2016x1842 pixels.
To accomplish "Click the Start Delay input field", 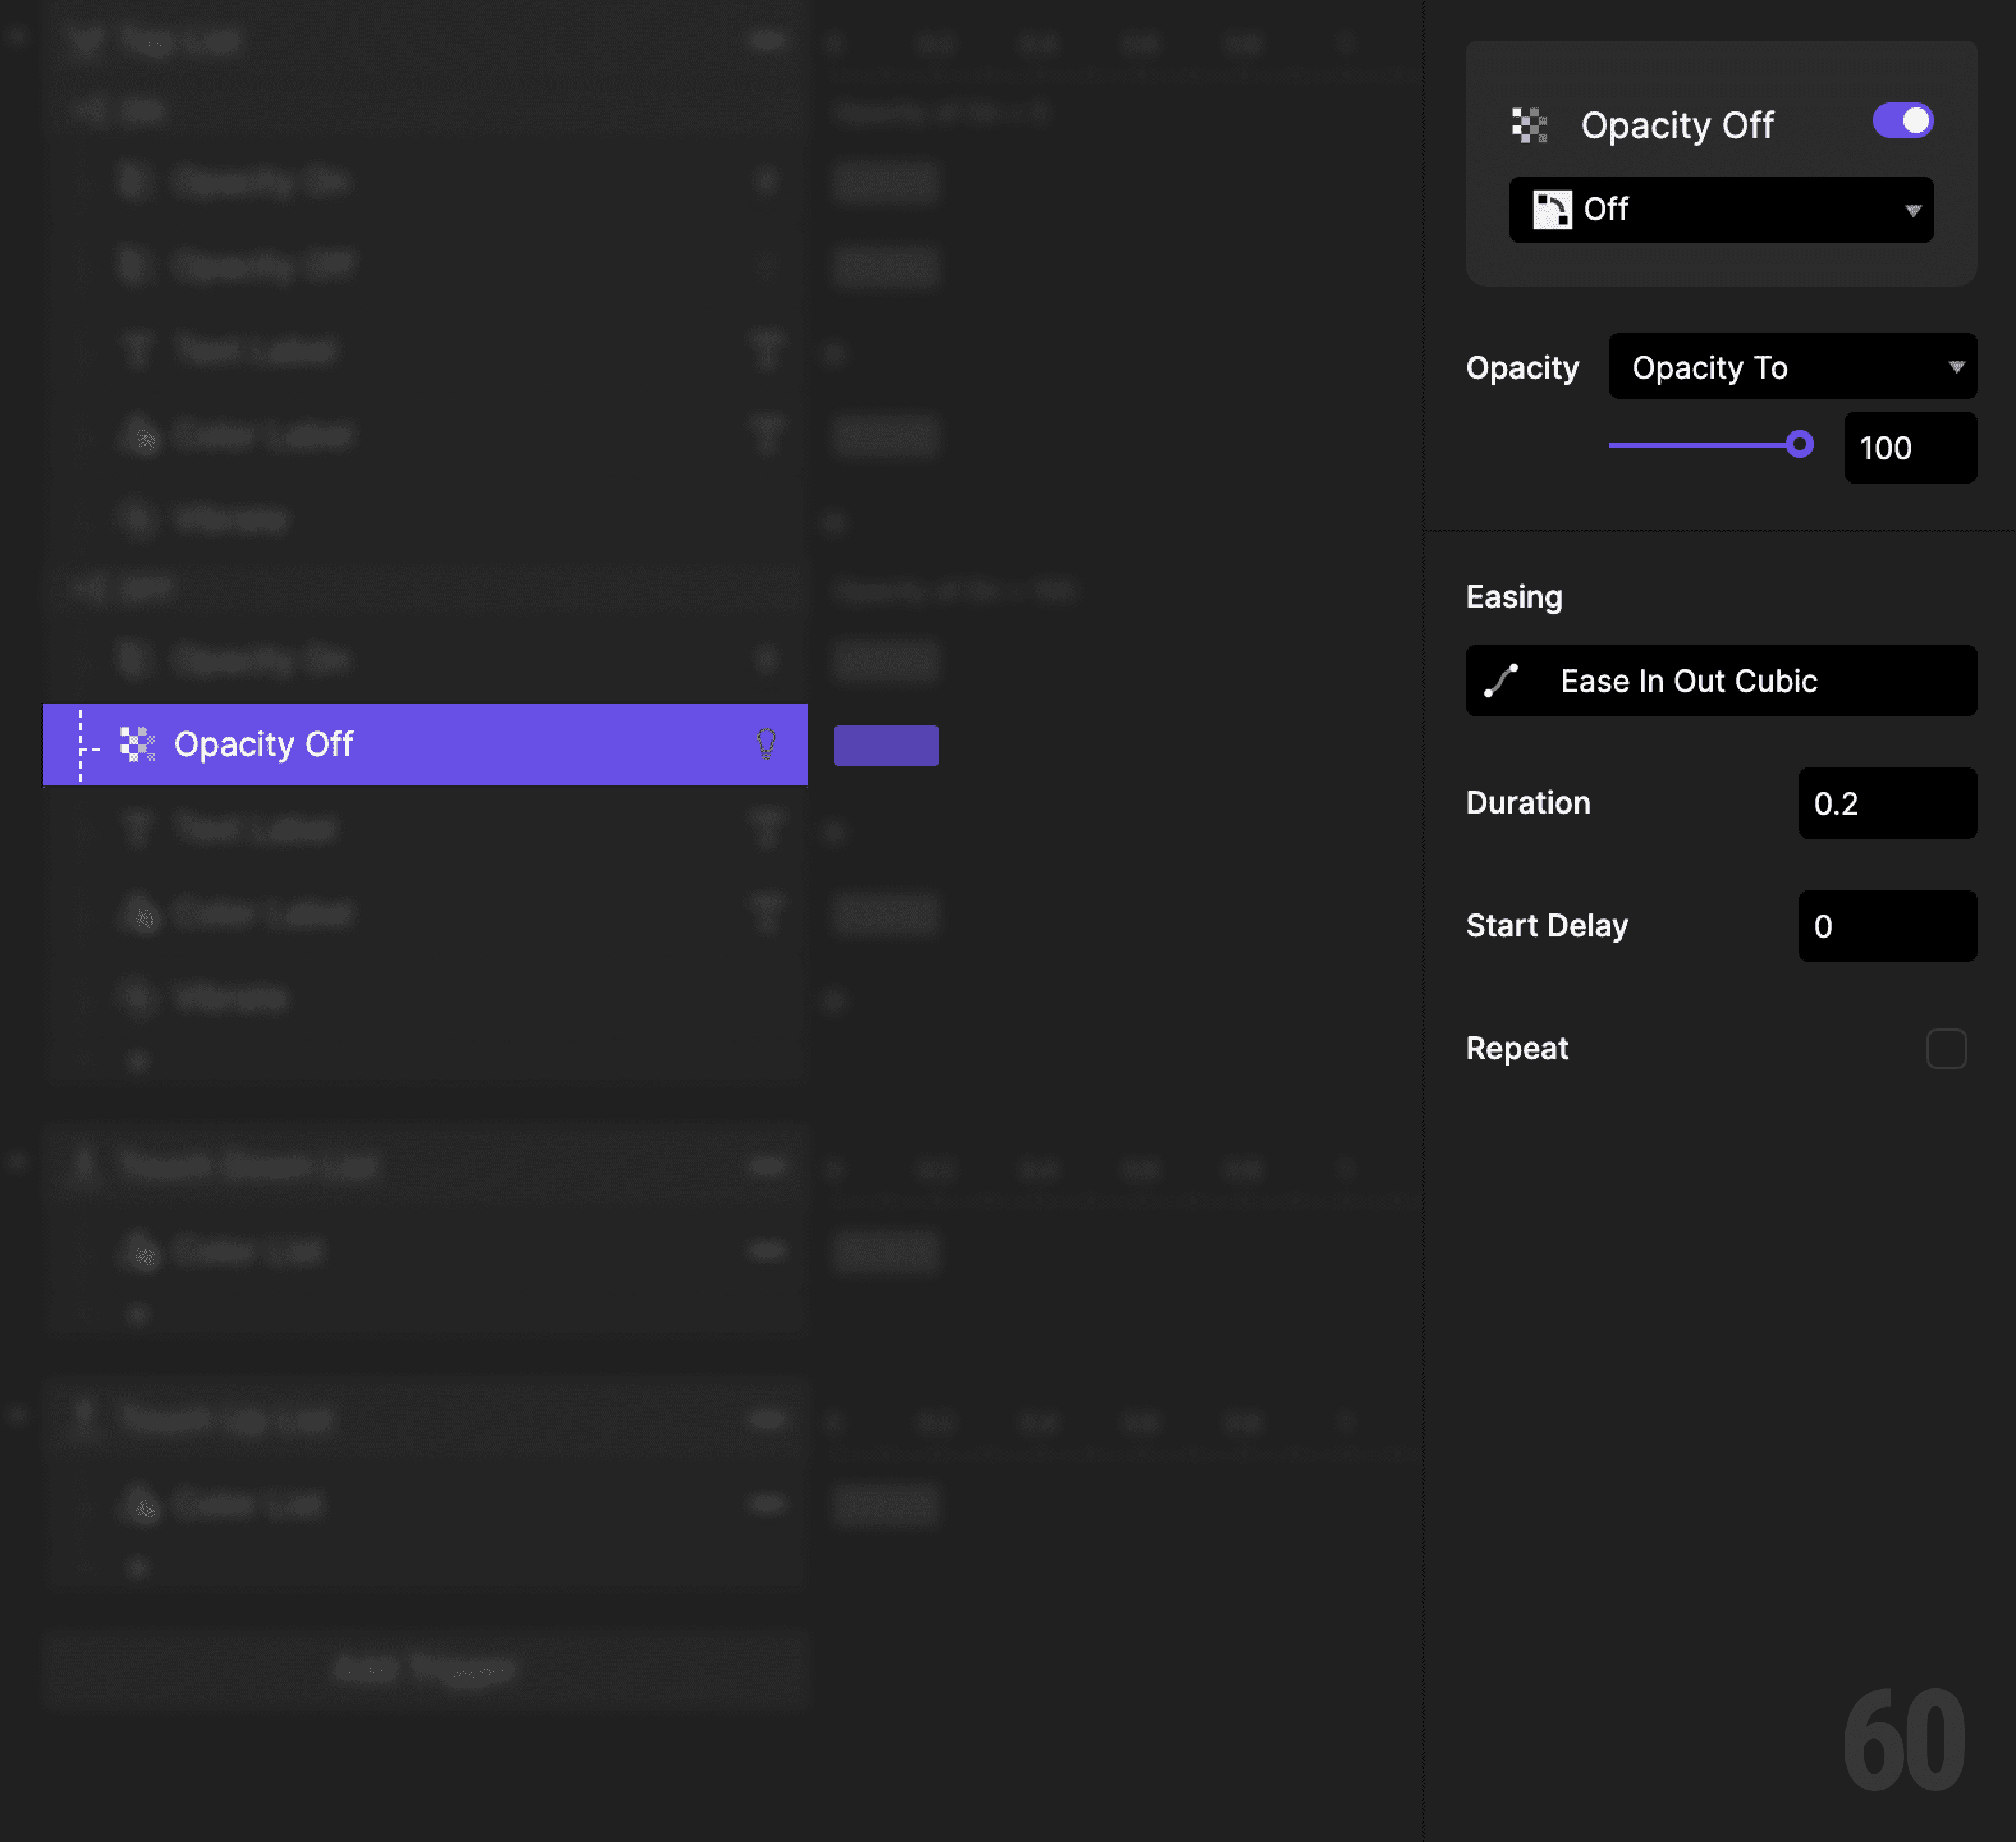I will [x=1886, y=926].
